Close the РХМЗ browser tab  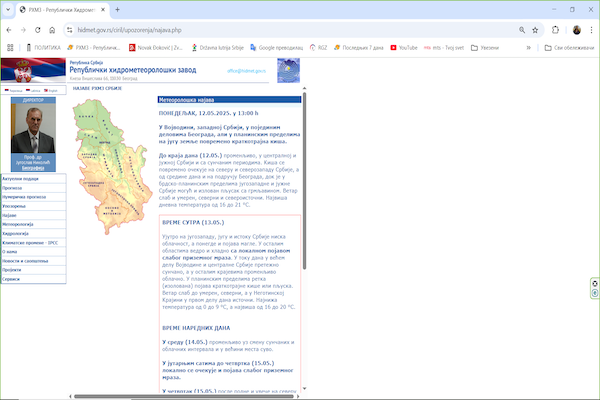pyautogui.click(x=102, y=9)
